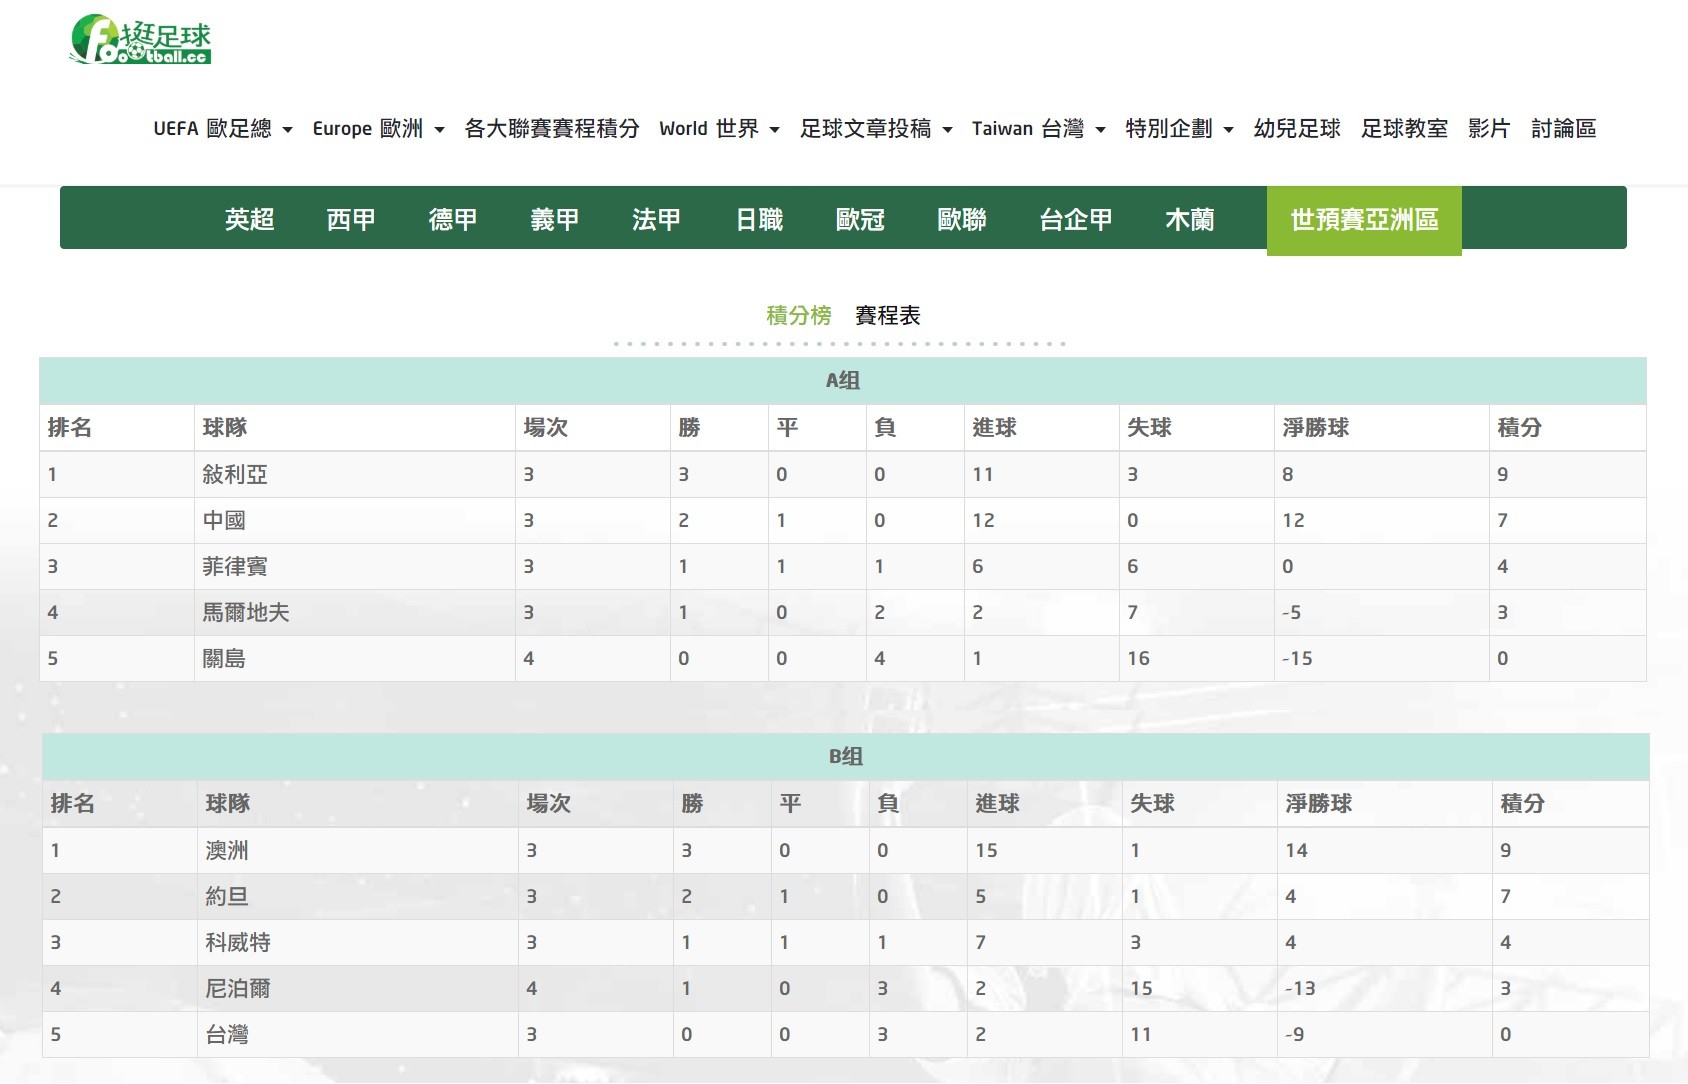Viewport: 1688px width, 1084px height.
Task: Go to 幼兒足球 page
Action: (x=1297, y=129)
